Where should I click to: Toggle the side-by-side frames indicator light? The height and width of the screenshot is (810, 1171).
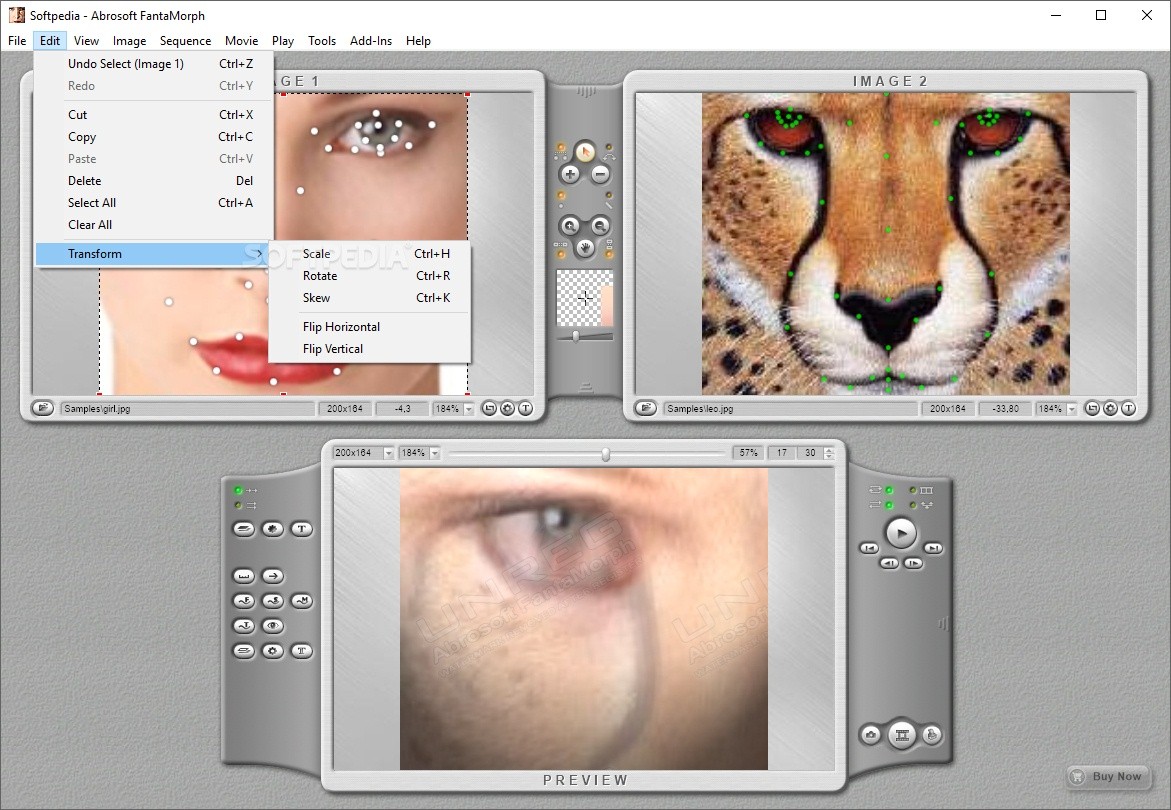click(x=913, y=490)
